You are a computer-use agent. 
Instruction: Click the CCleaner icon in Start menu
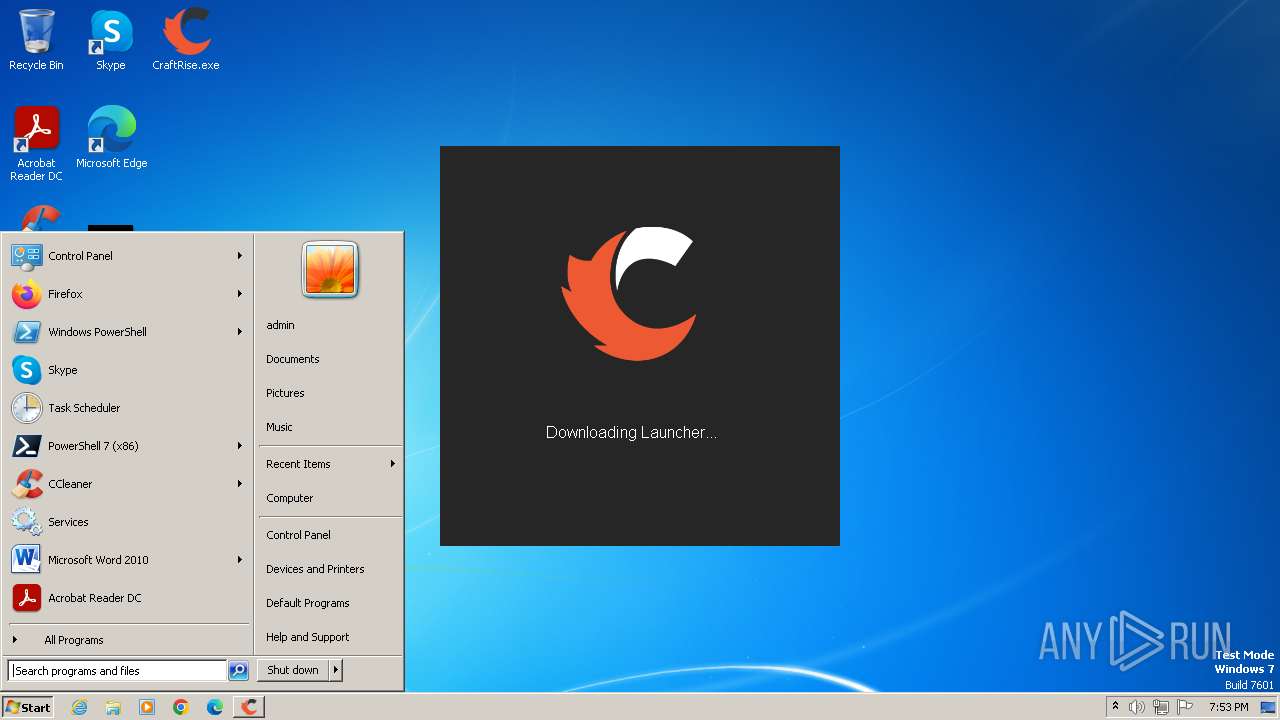click(26, 484)
